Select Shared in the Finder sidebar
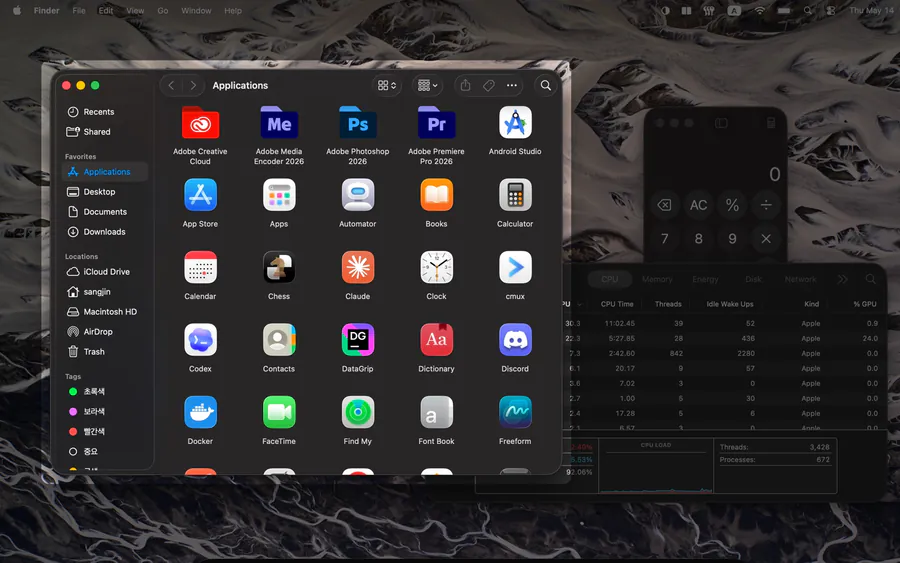The image size is (900, 563). [105, 132]
